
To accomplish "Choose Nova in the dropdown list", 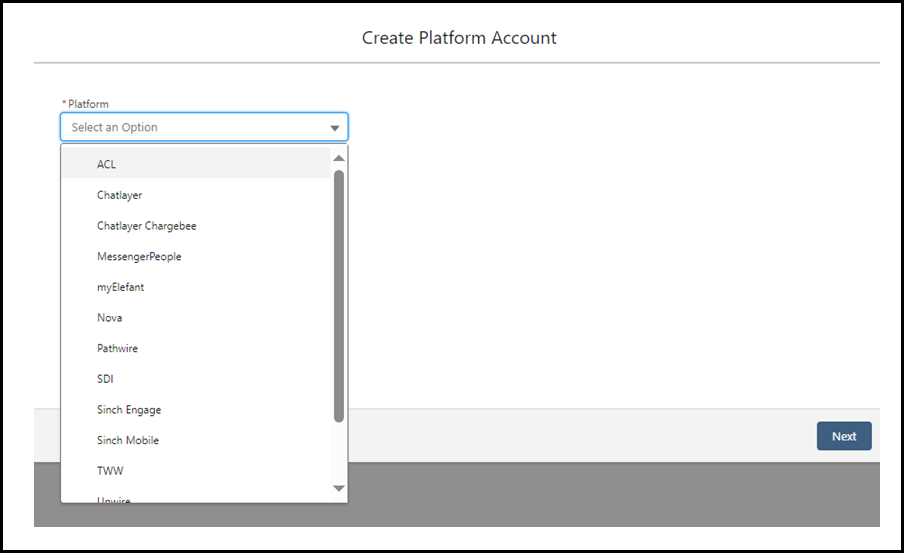I will [x=197, y=317].
